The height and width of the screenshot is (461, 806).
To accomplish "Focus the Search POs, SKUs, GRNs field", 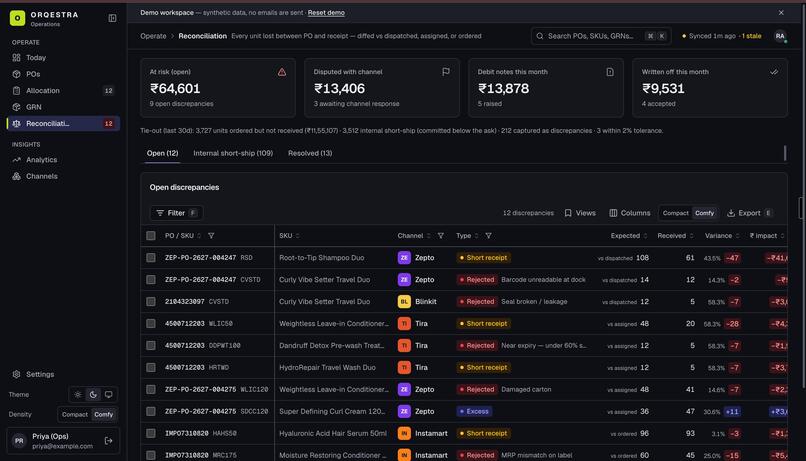I will (601, 36).
